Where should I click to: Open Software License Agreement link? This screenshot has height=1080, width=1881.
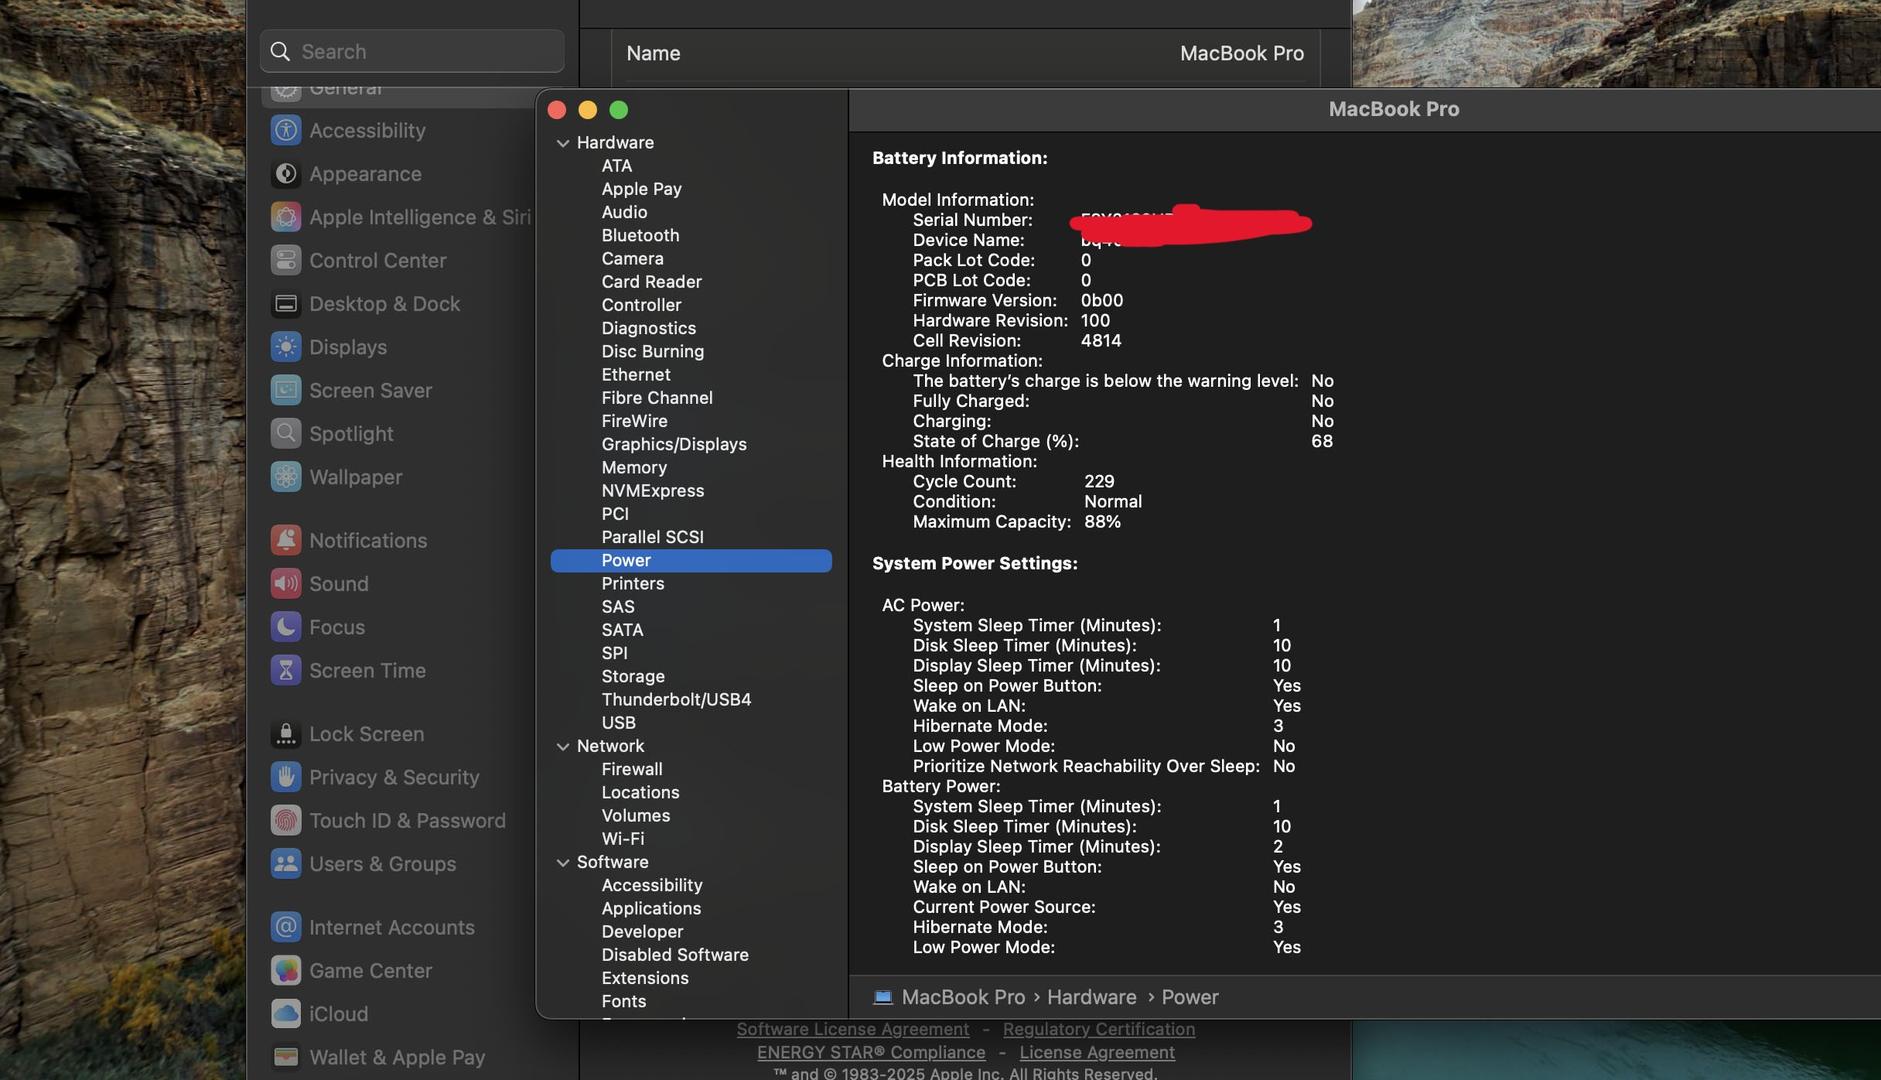click(x=853, y=1029)
